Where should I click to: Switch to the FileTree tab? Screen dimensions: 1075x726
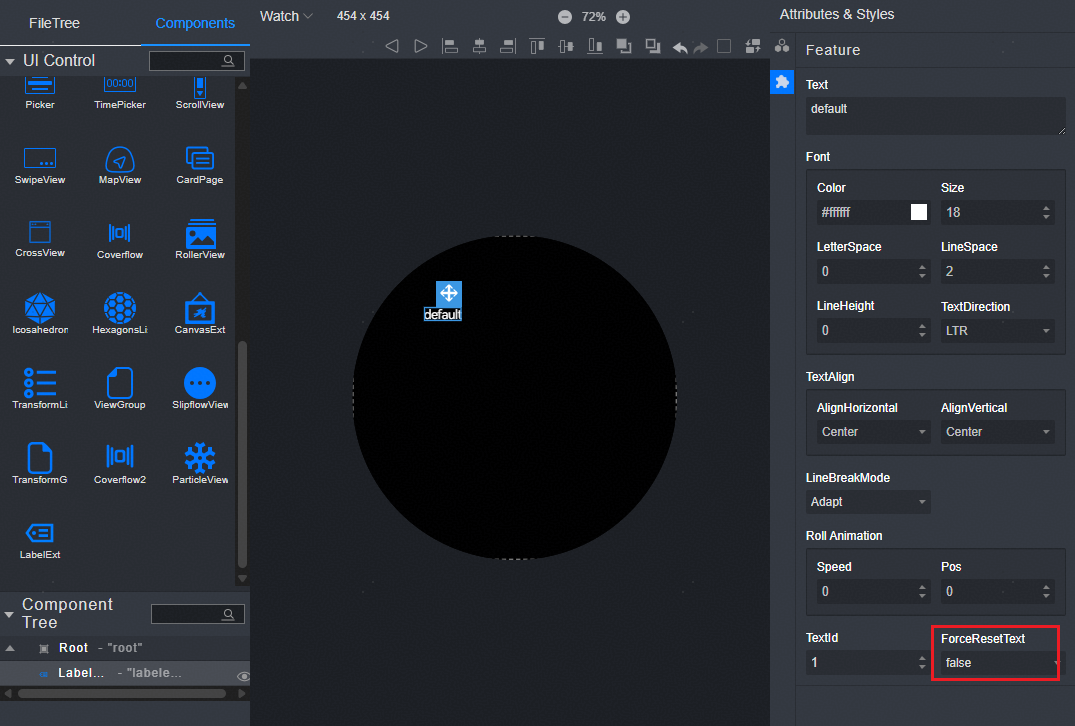[54, 23]
